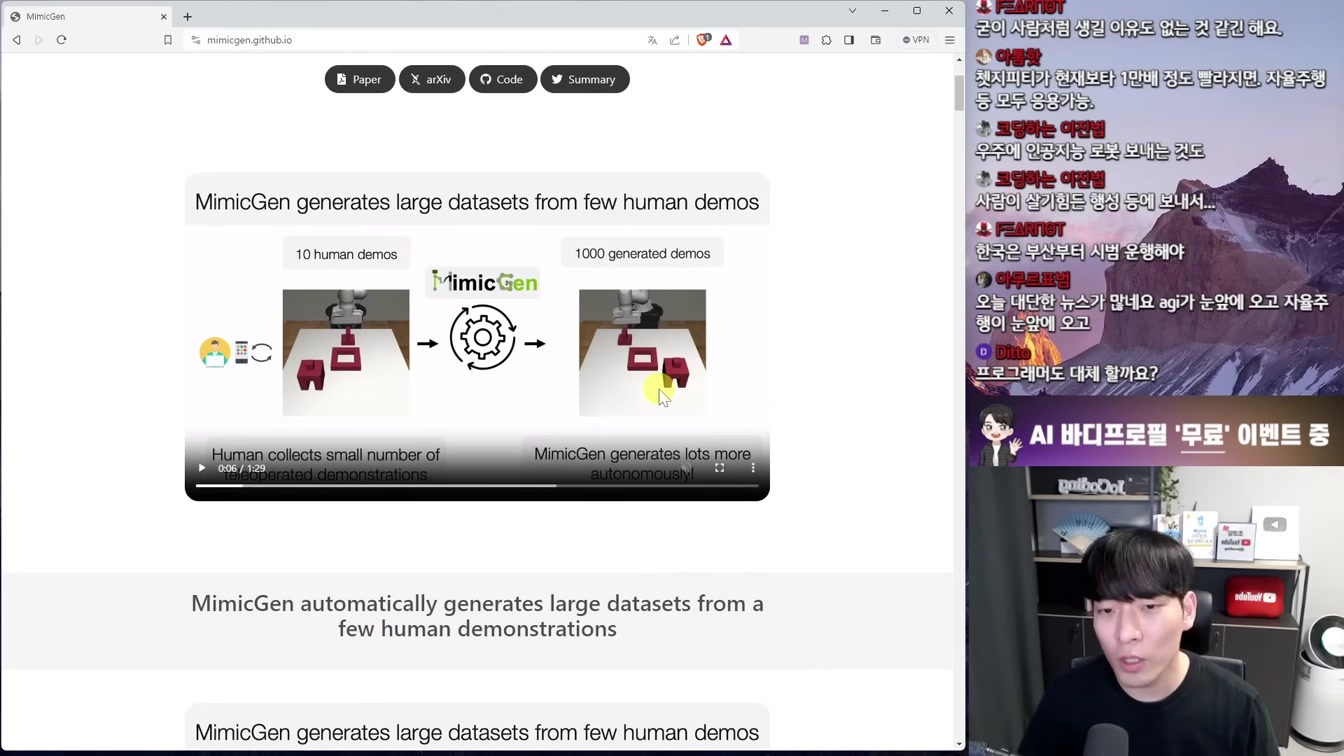Click chat message '한국은 부산부터 시범 운행해야'

pyautogui.click(x=1079, y=252)
